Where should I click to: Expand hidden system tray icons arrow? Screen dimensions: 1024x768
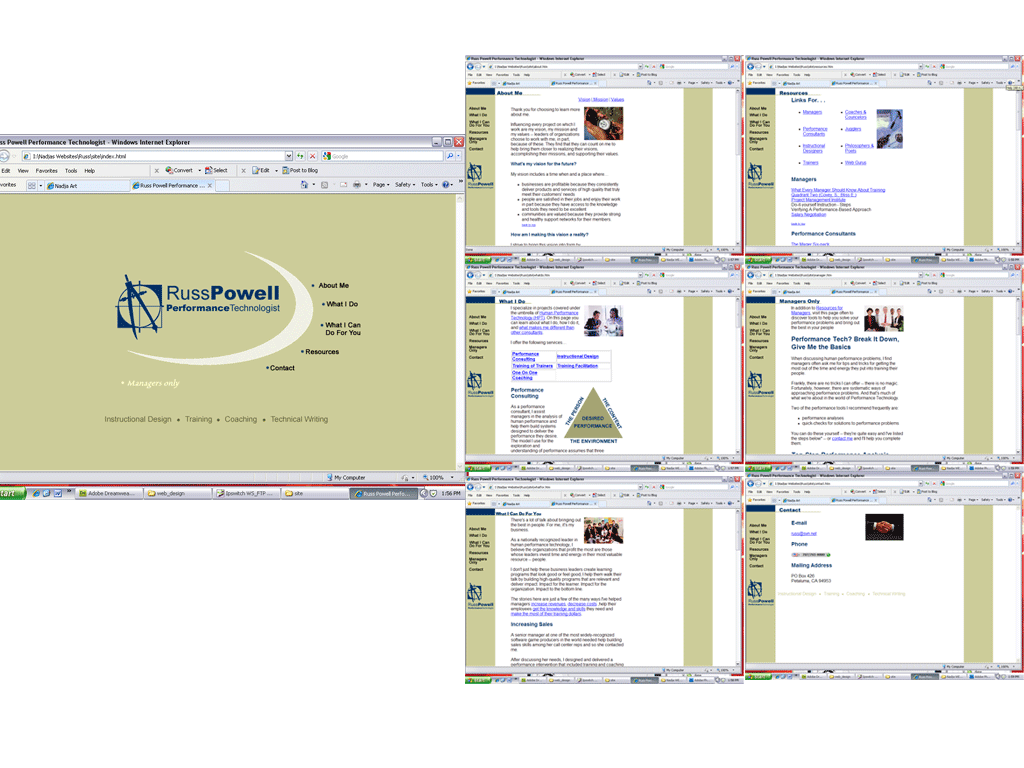pyautogui.click(x=423, y=494)
